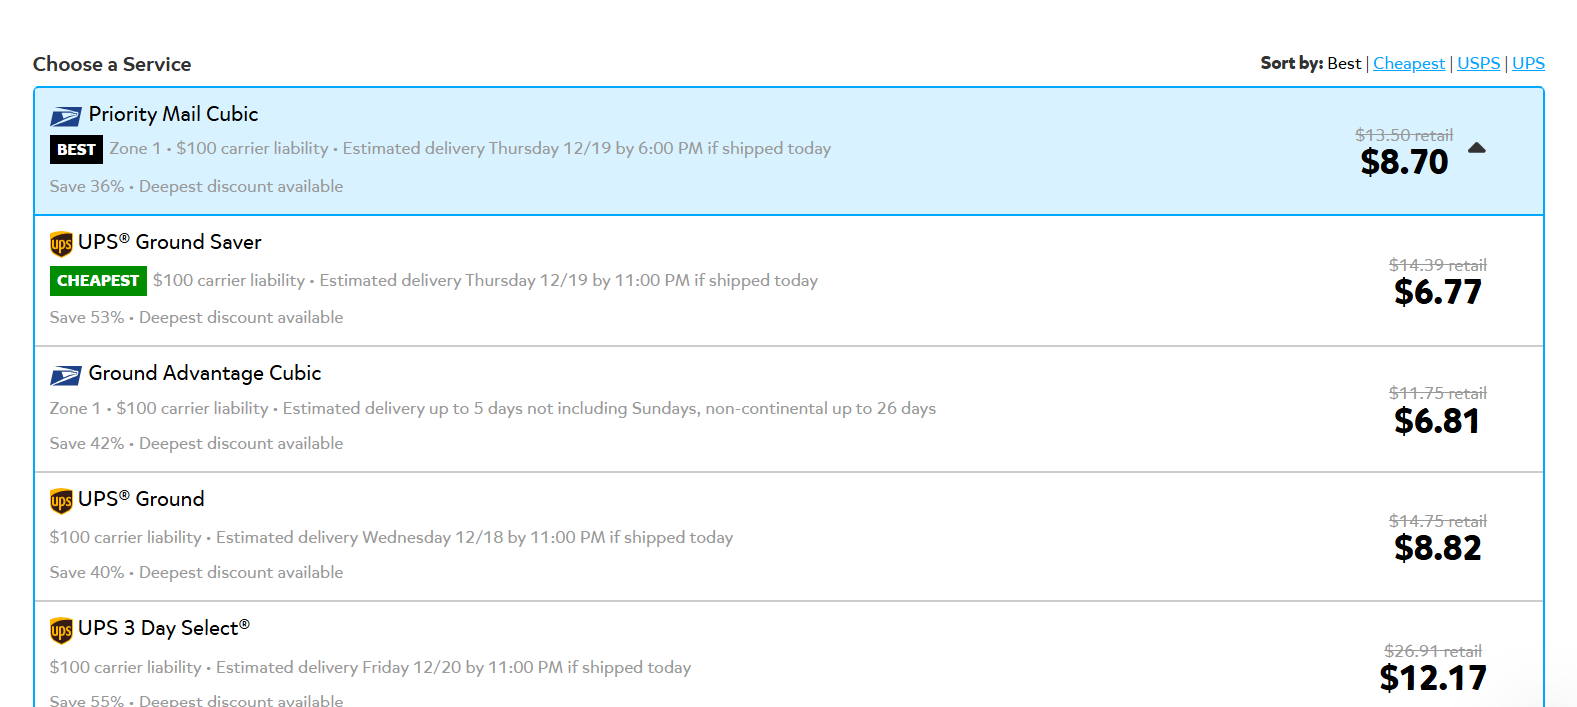Pick the Ground Advantage Cubic service

click(x=789, y=409)
